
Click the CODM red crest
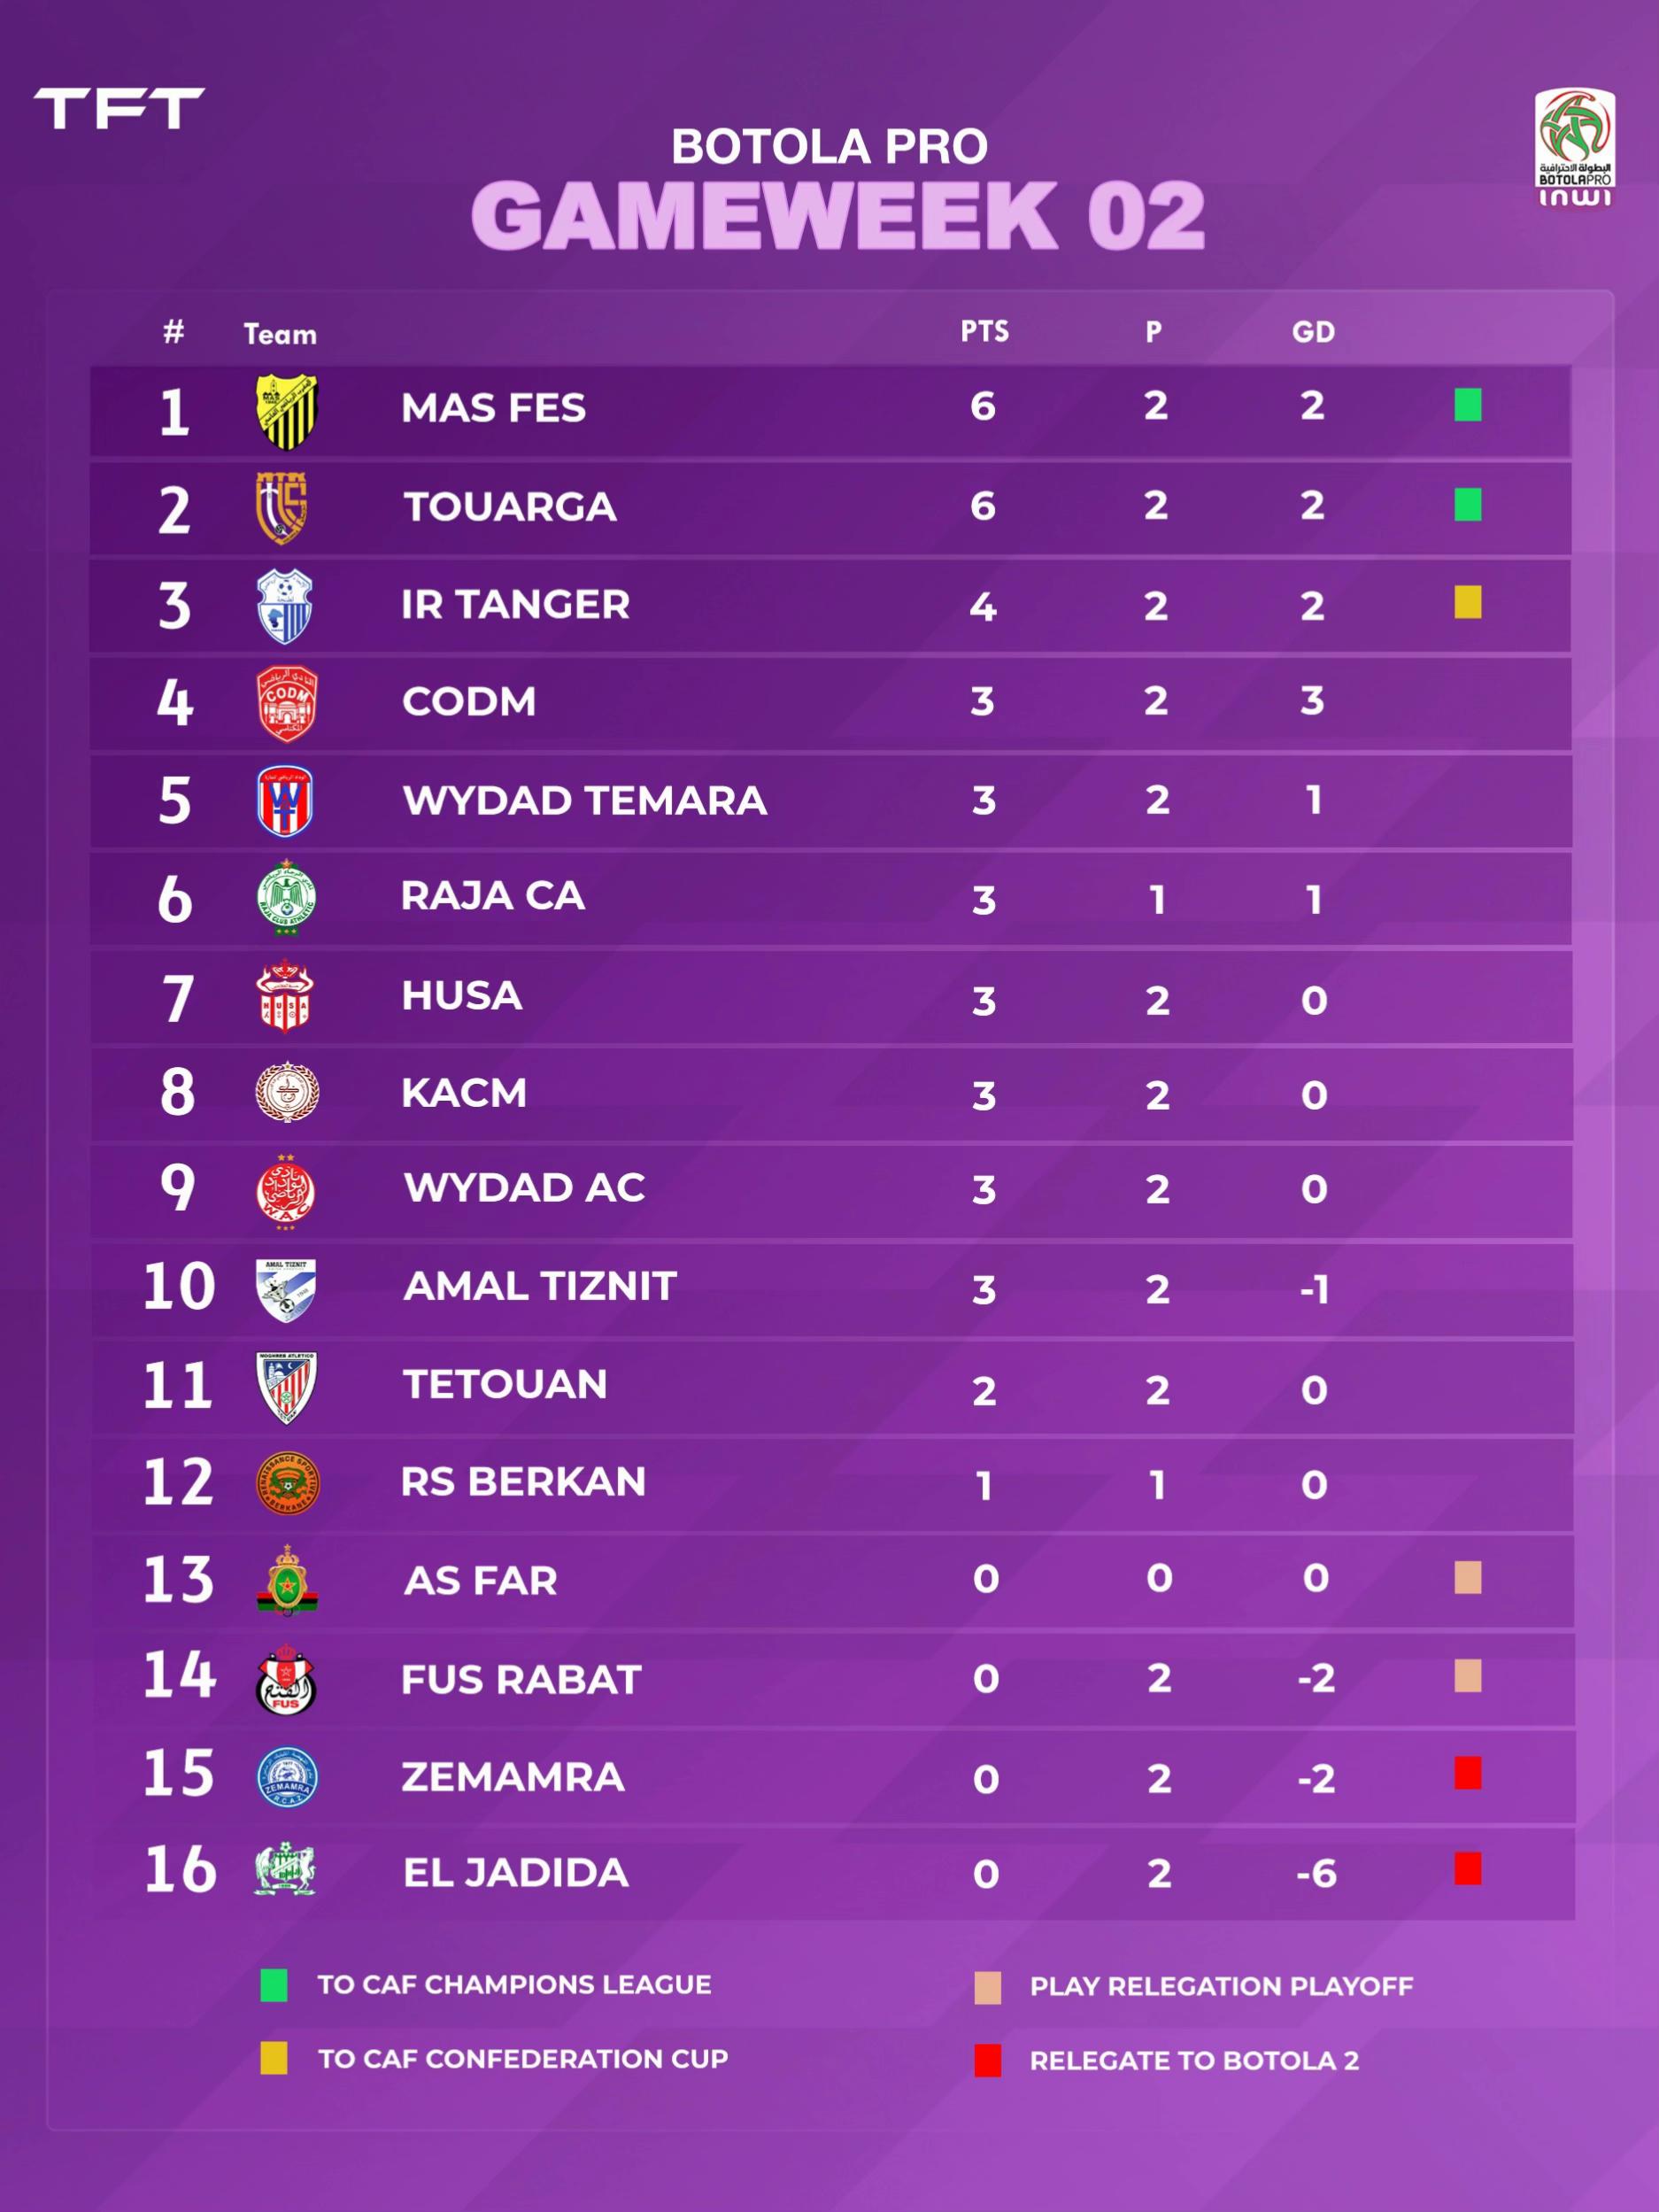tap(287, 704)
